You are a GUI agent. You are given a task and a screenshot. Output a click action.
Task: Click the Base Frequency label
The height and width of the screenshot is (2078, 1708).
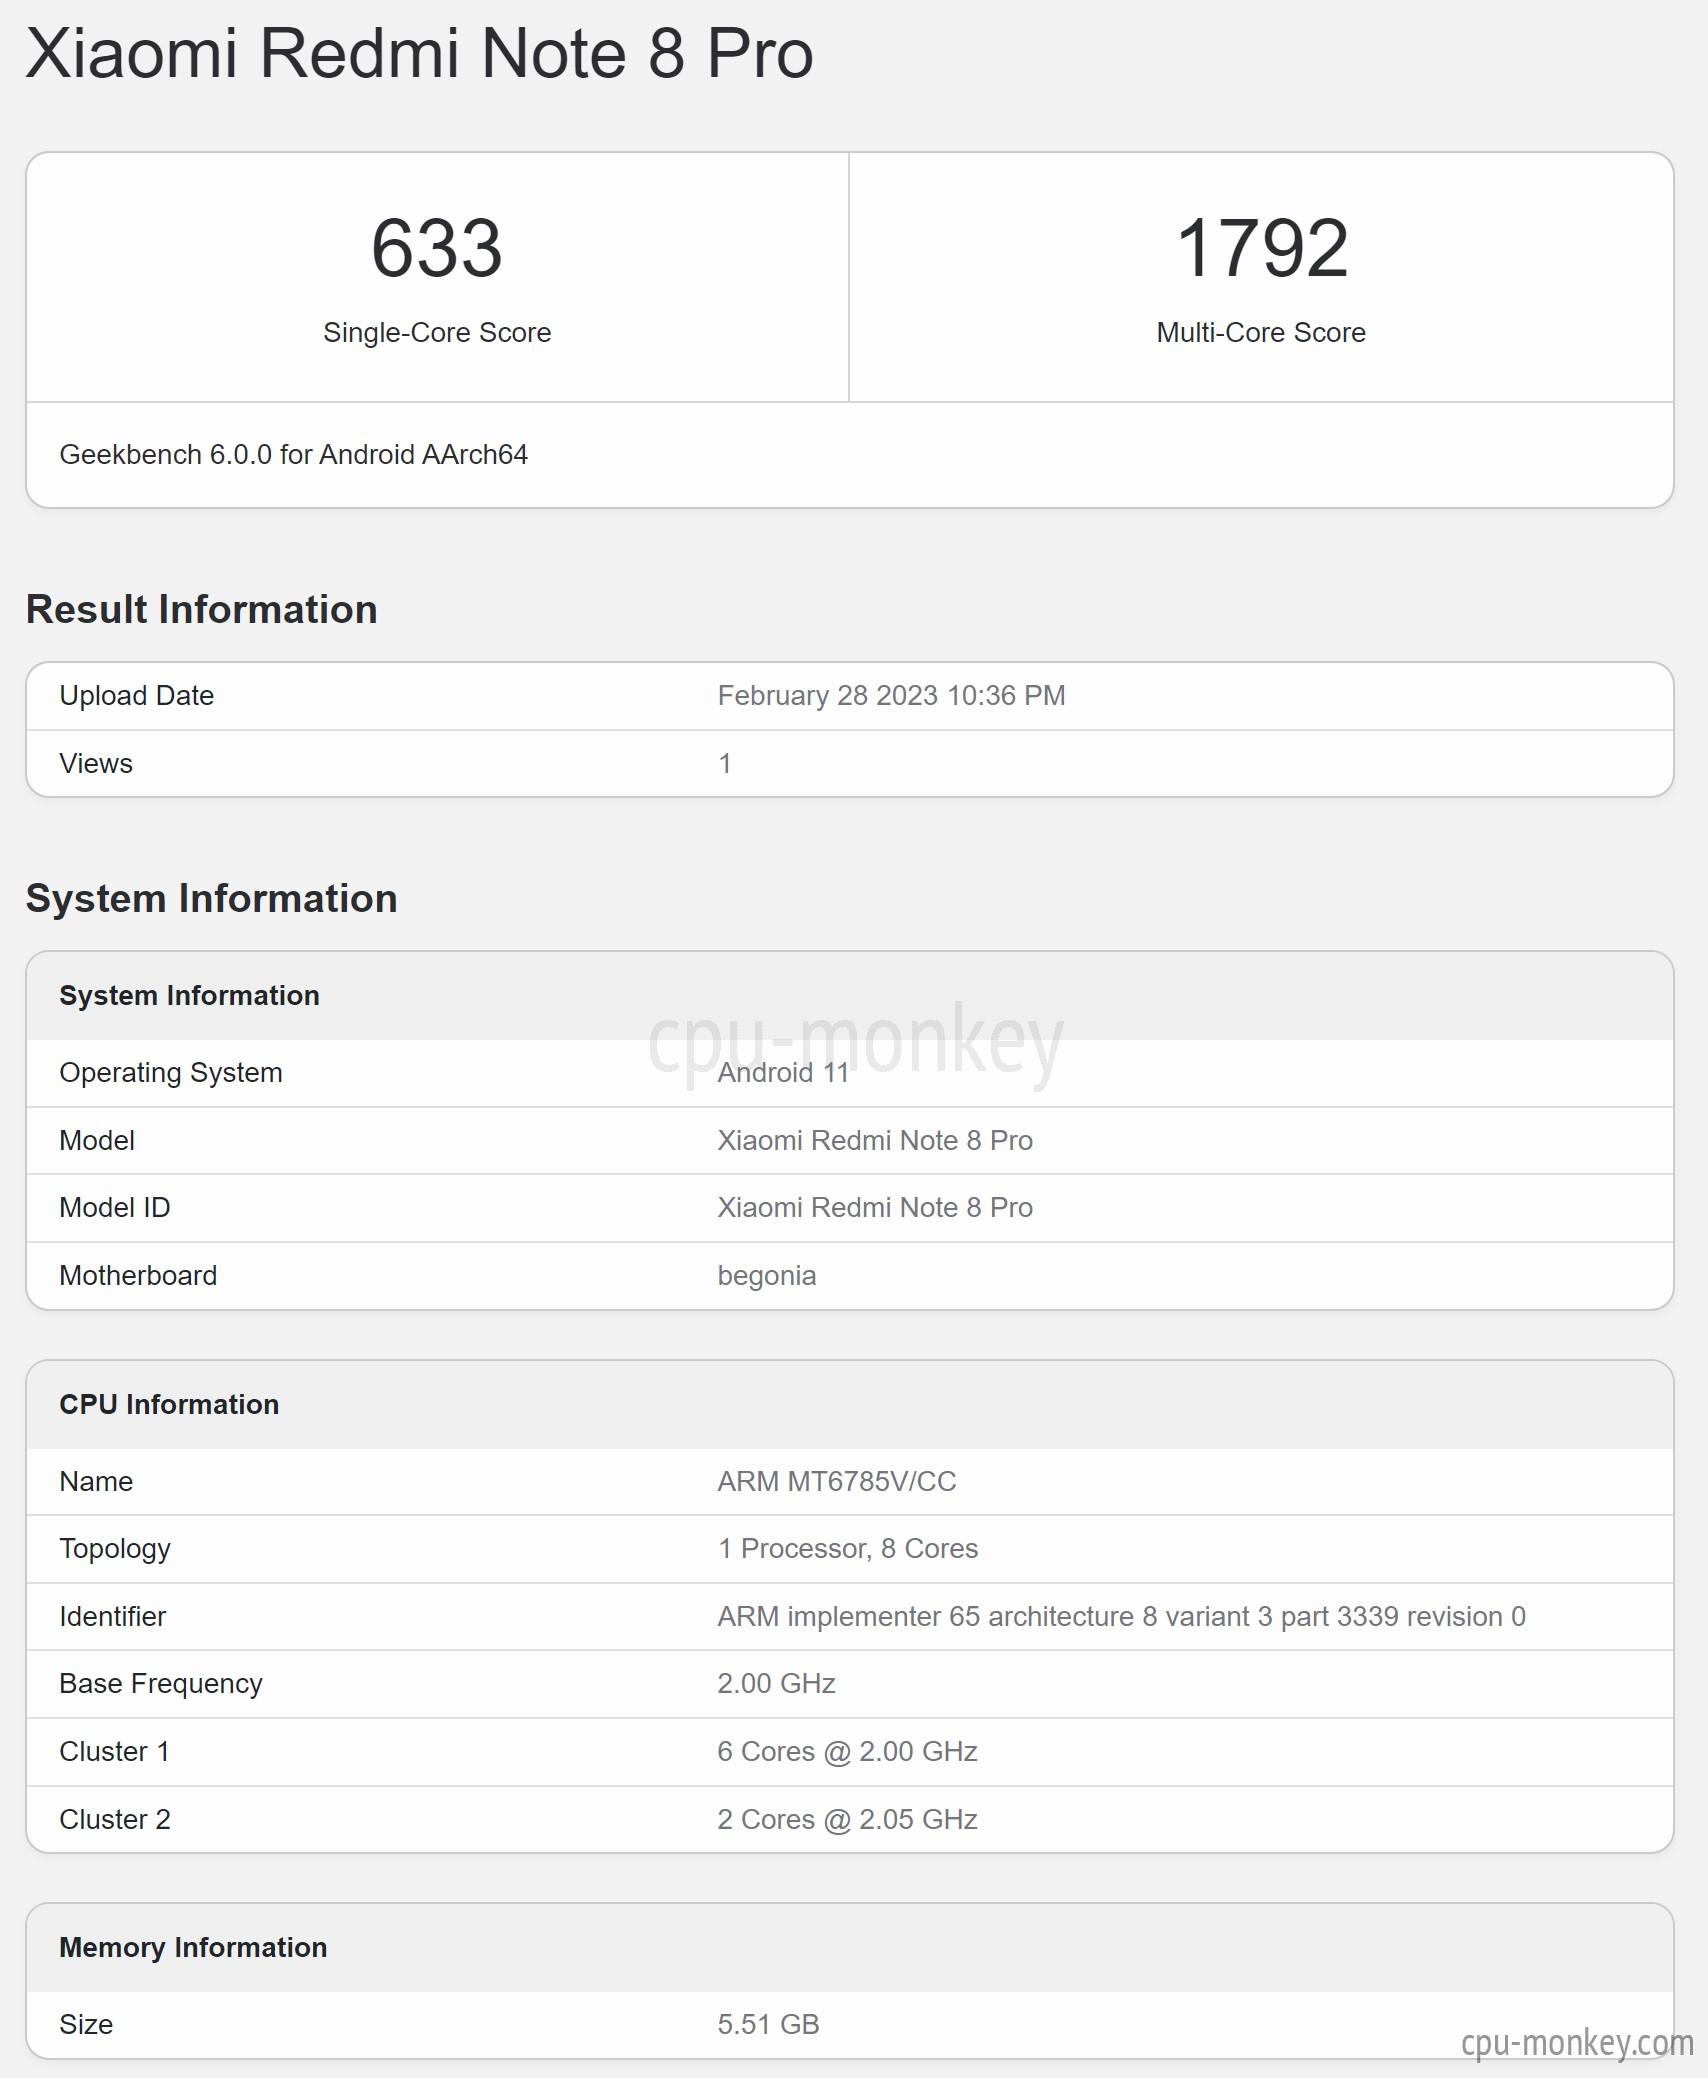click(161, 1684)
